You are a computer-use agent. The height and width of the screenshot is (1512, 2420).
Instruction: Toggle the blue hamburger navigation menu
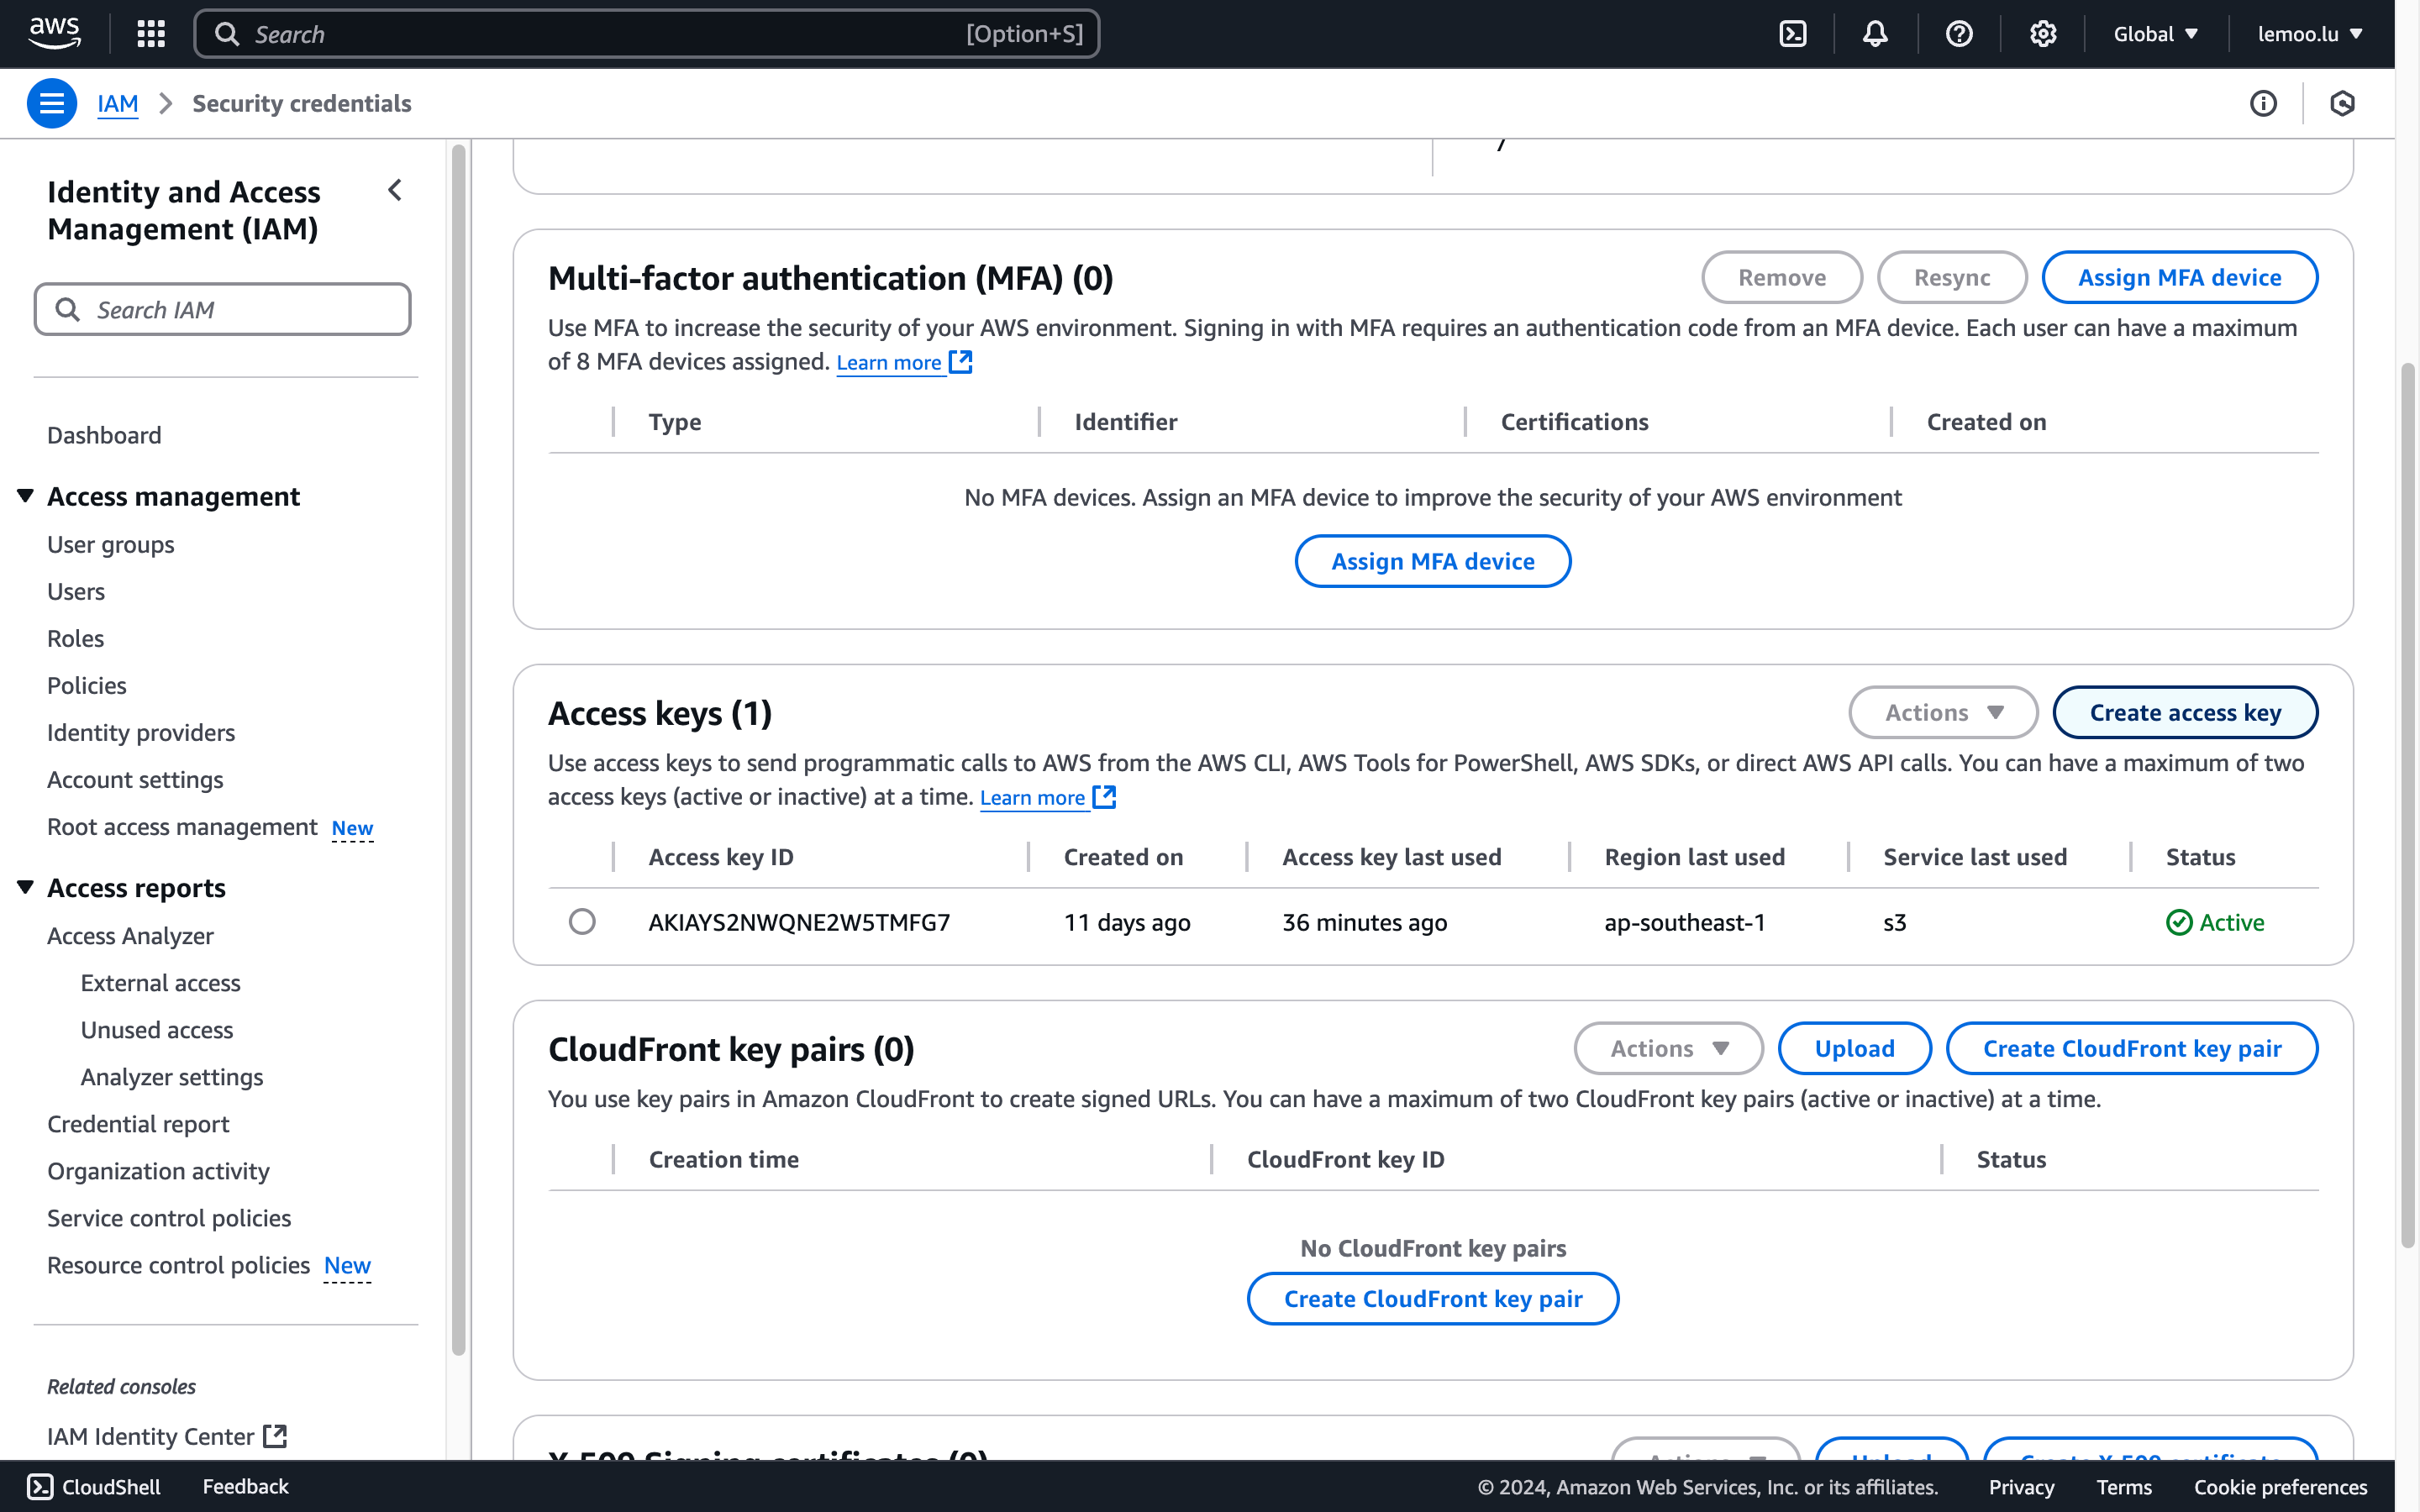(x=52, y=103)
